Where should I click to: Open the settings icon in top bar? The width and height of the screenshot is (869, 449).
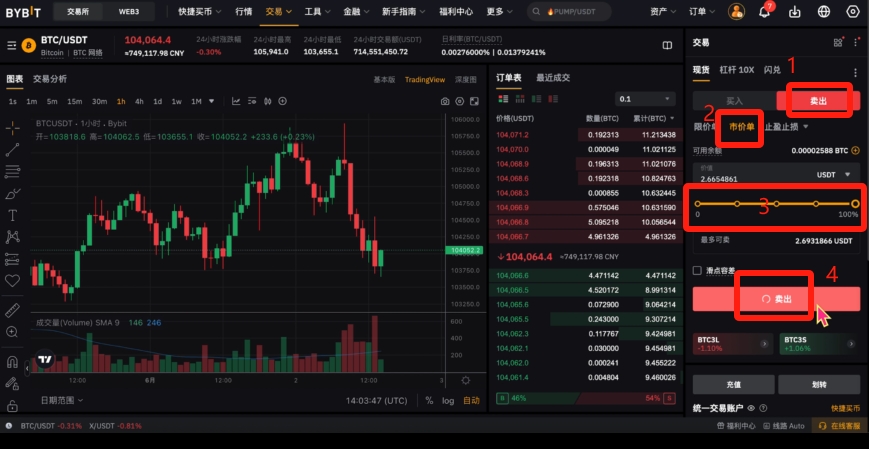pos(853,12)
